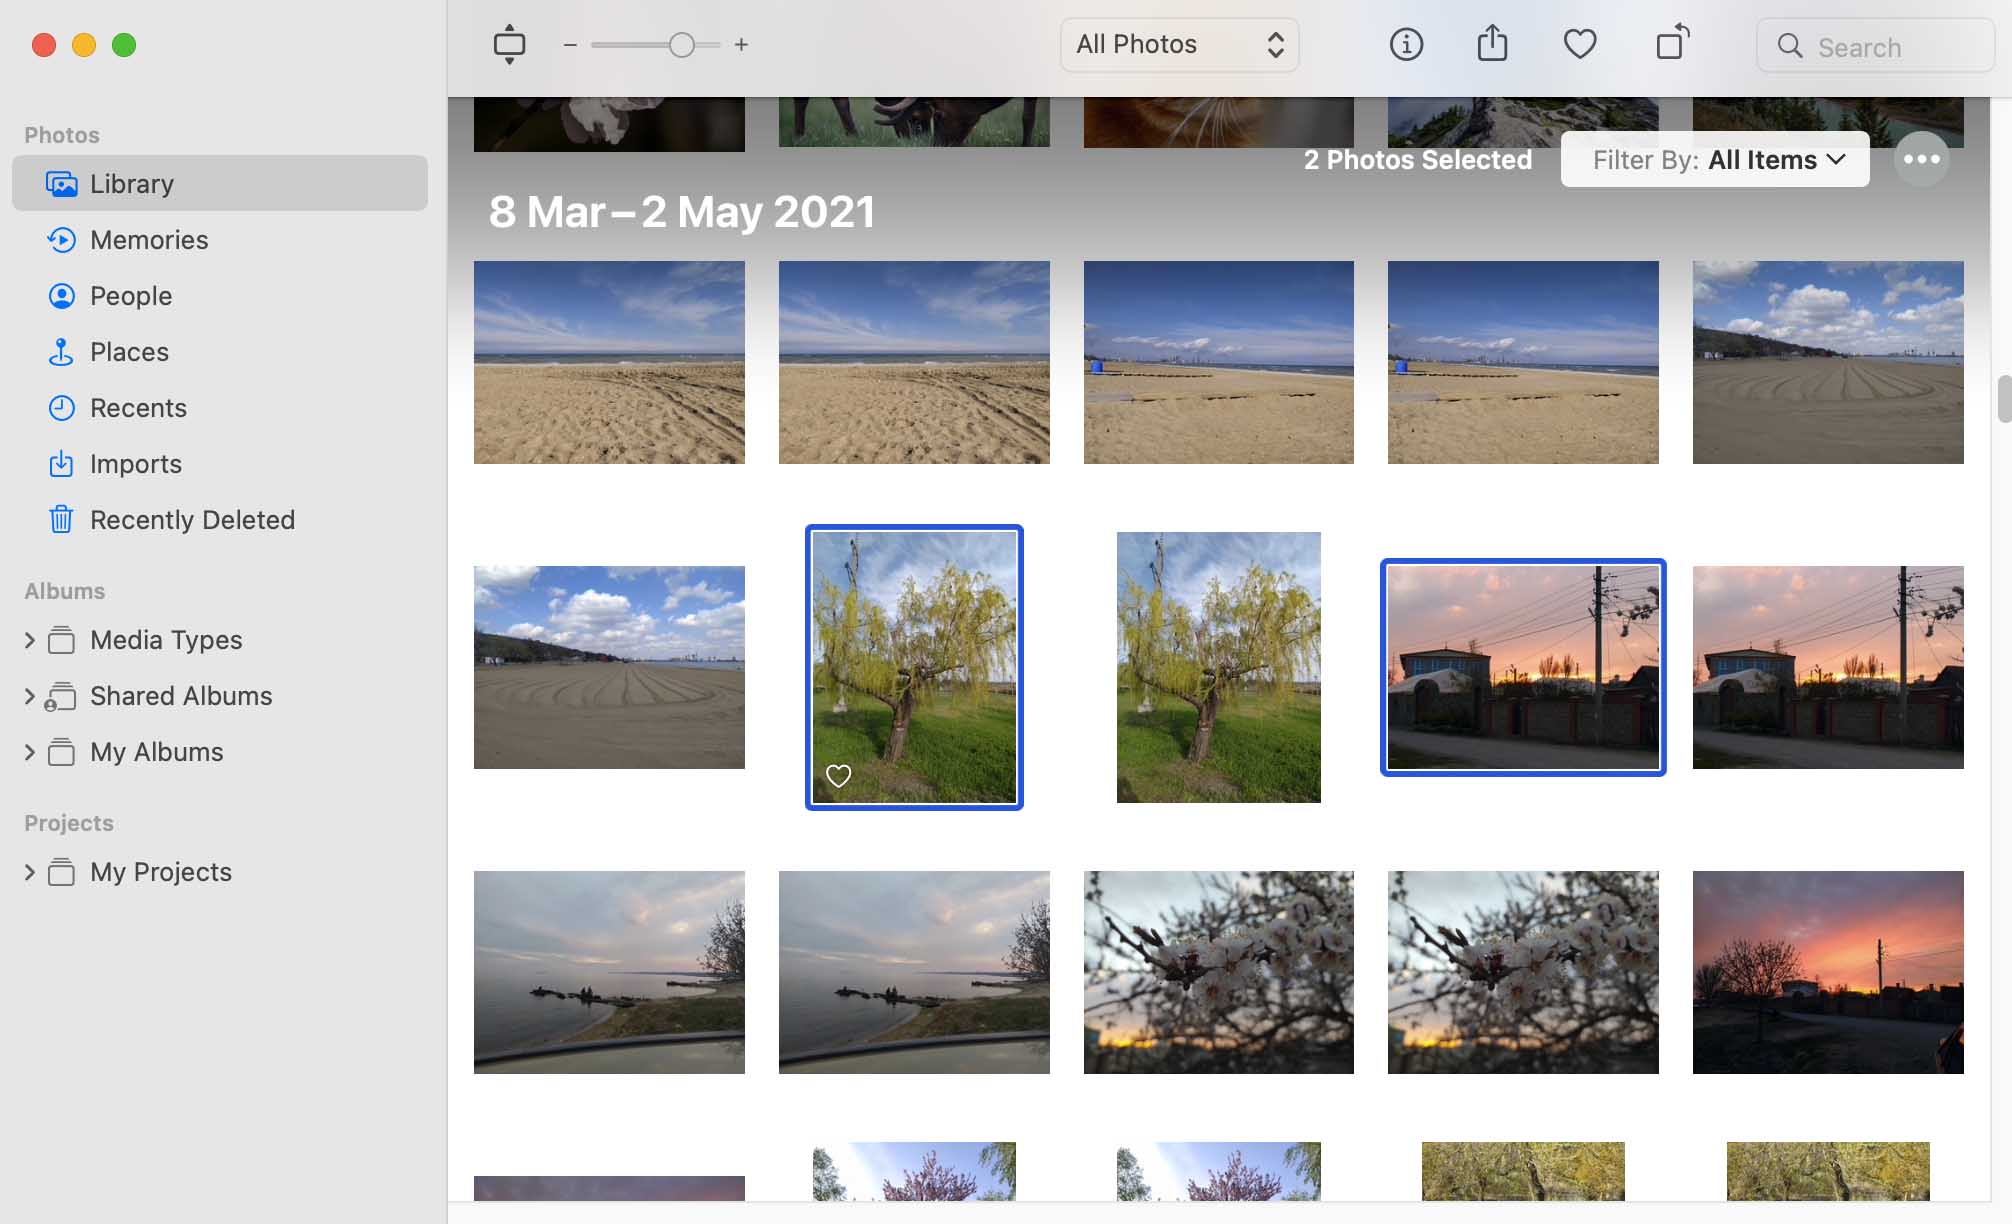Adjust the thumbnail size zoom slider
2012x1224 pixels.
coord(681,44)
